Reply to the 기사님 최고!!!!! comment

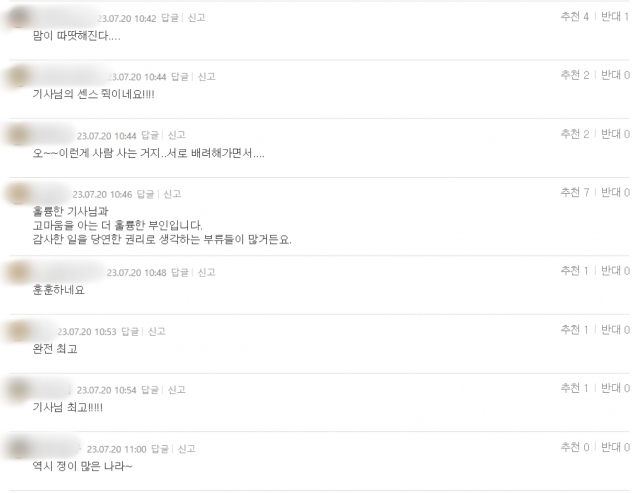[150, 390]
